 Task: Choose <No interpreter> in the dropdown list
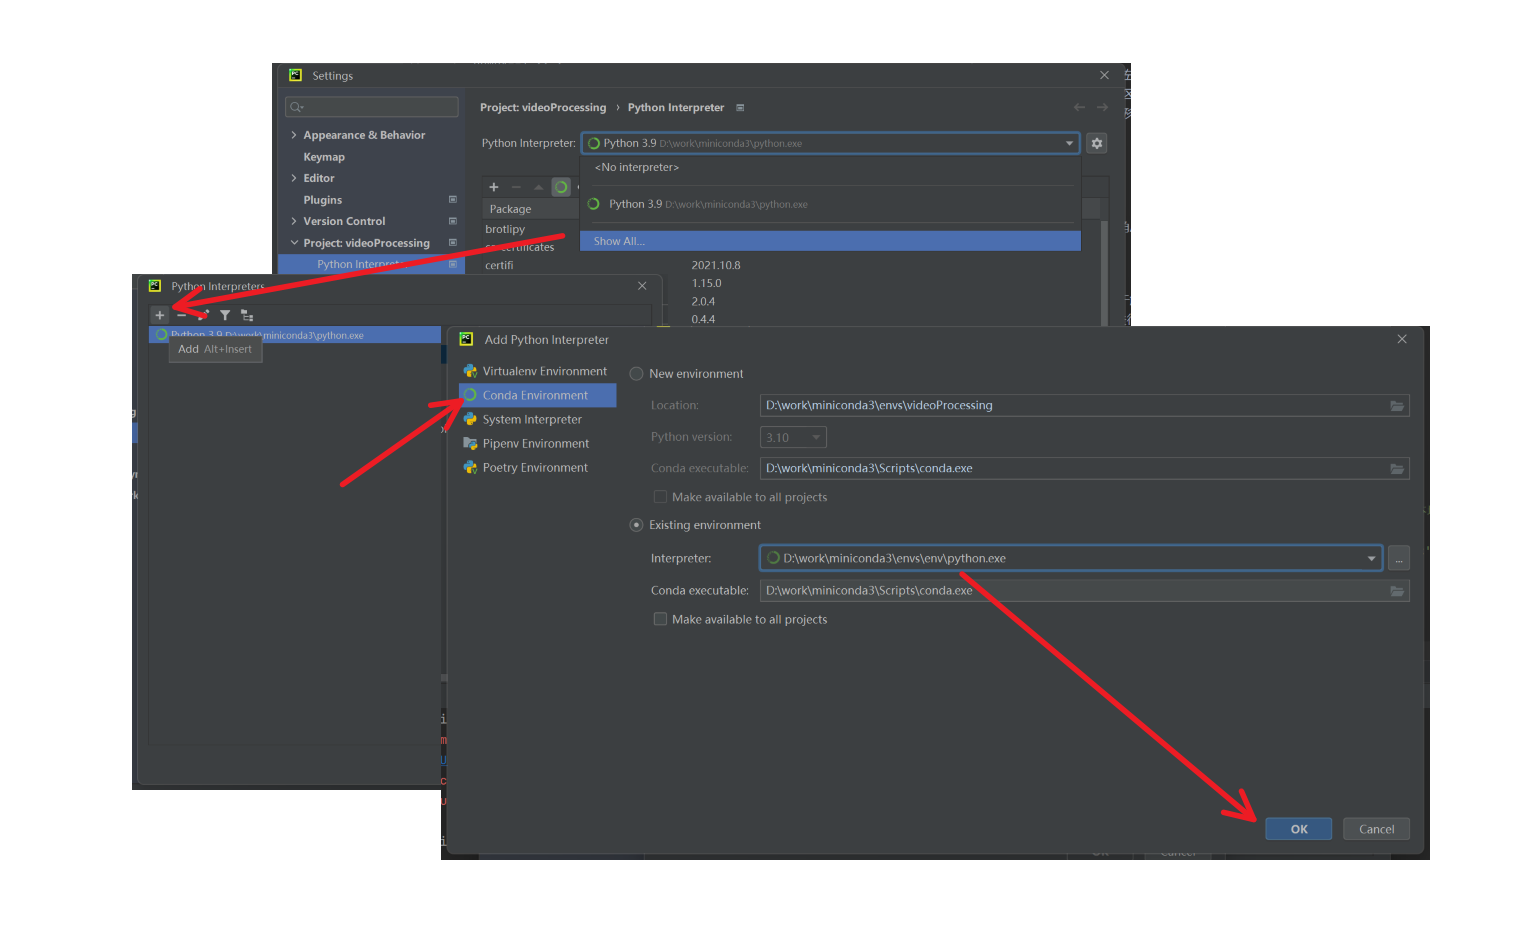pyautogui.click(x=830, y=167)
